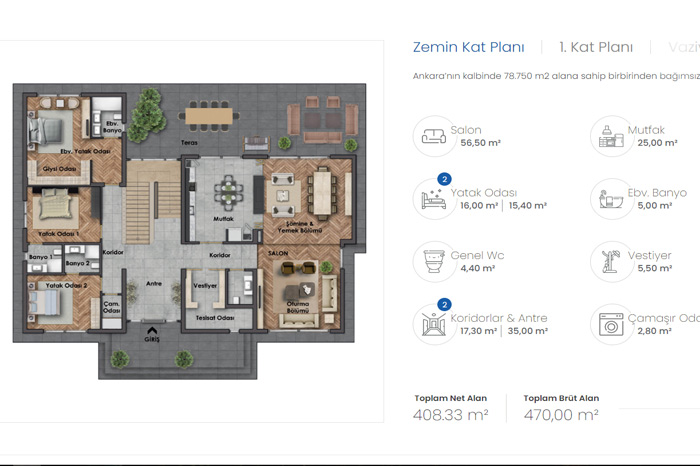This screenshot has height=466, width=700.
Task: Click the Toplam Net Alan heading
Action: (x=450, y=398)
